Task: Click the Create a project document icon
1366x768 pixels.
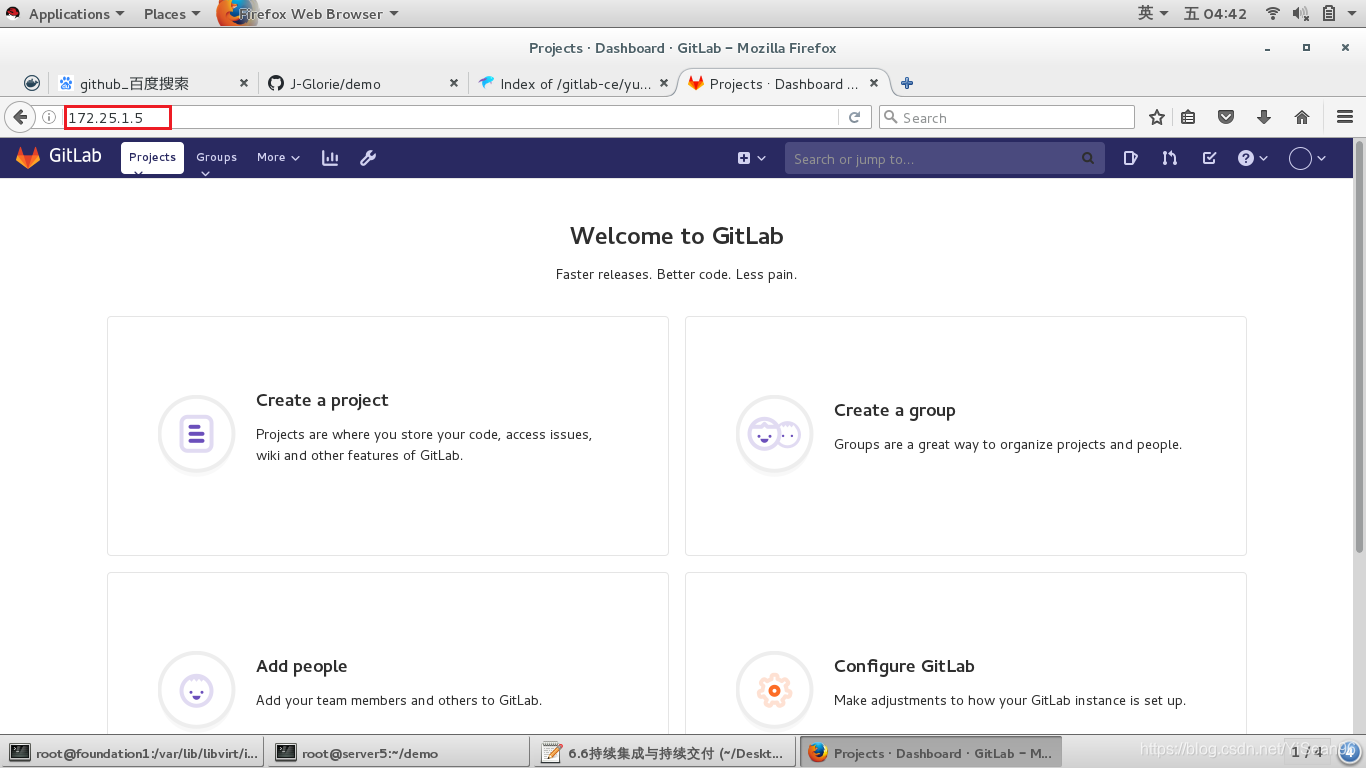Action: [x=196, y=434]
